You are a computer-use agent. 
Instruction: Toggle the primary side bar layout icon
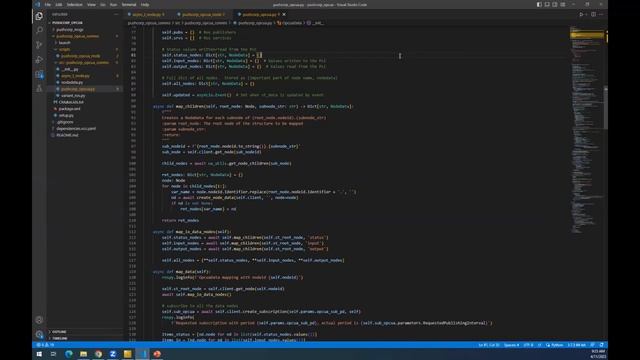pos(539,4)
